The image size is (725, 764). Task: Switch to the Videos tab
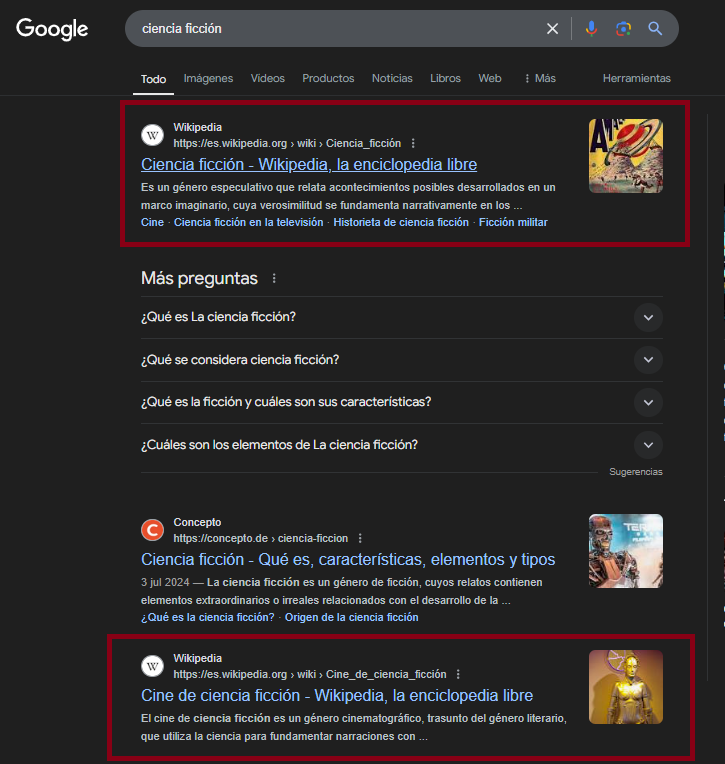pos(267,78)
